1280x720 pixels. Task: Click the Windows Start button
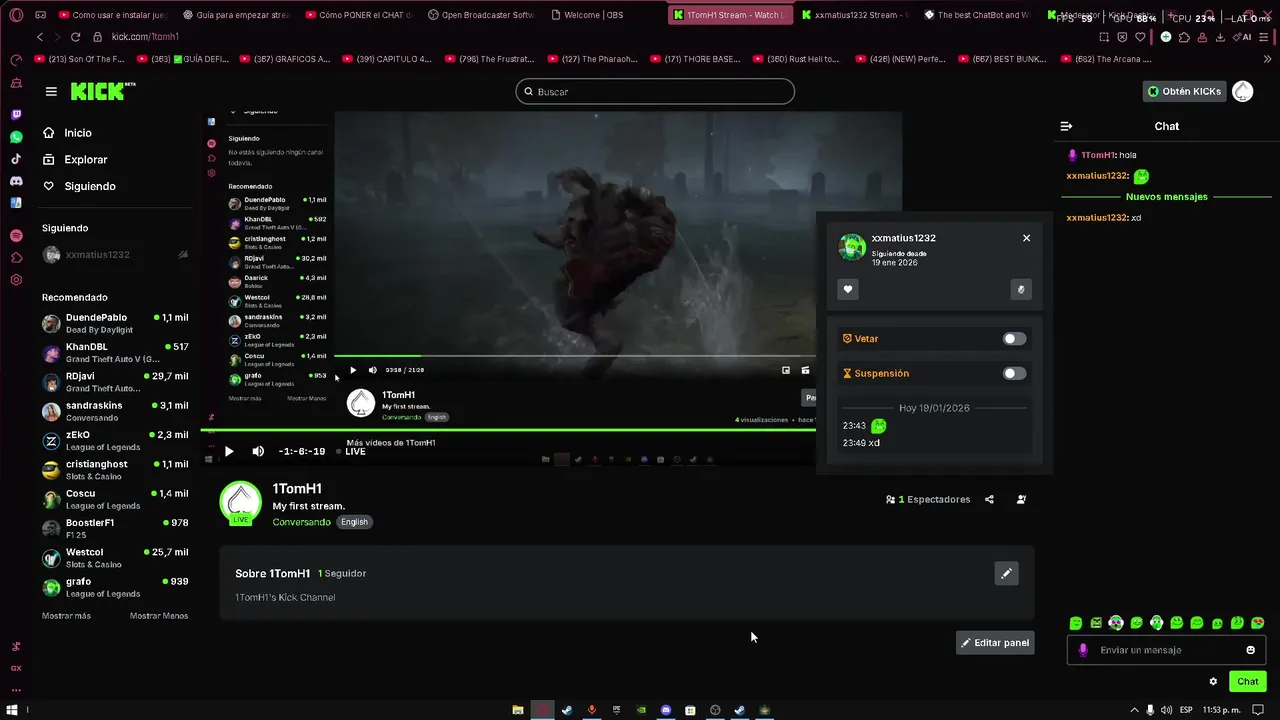(x=14, y=710)
